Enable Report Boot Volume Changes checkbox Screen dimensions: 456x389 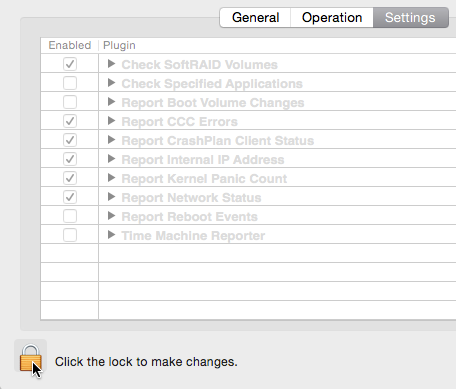point(70,102)
